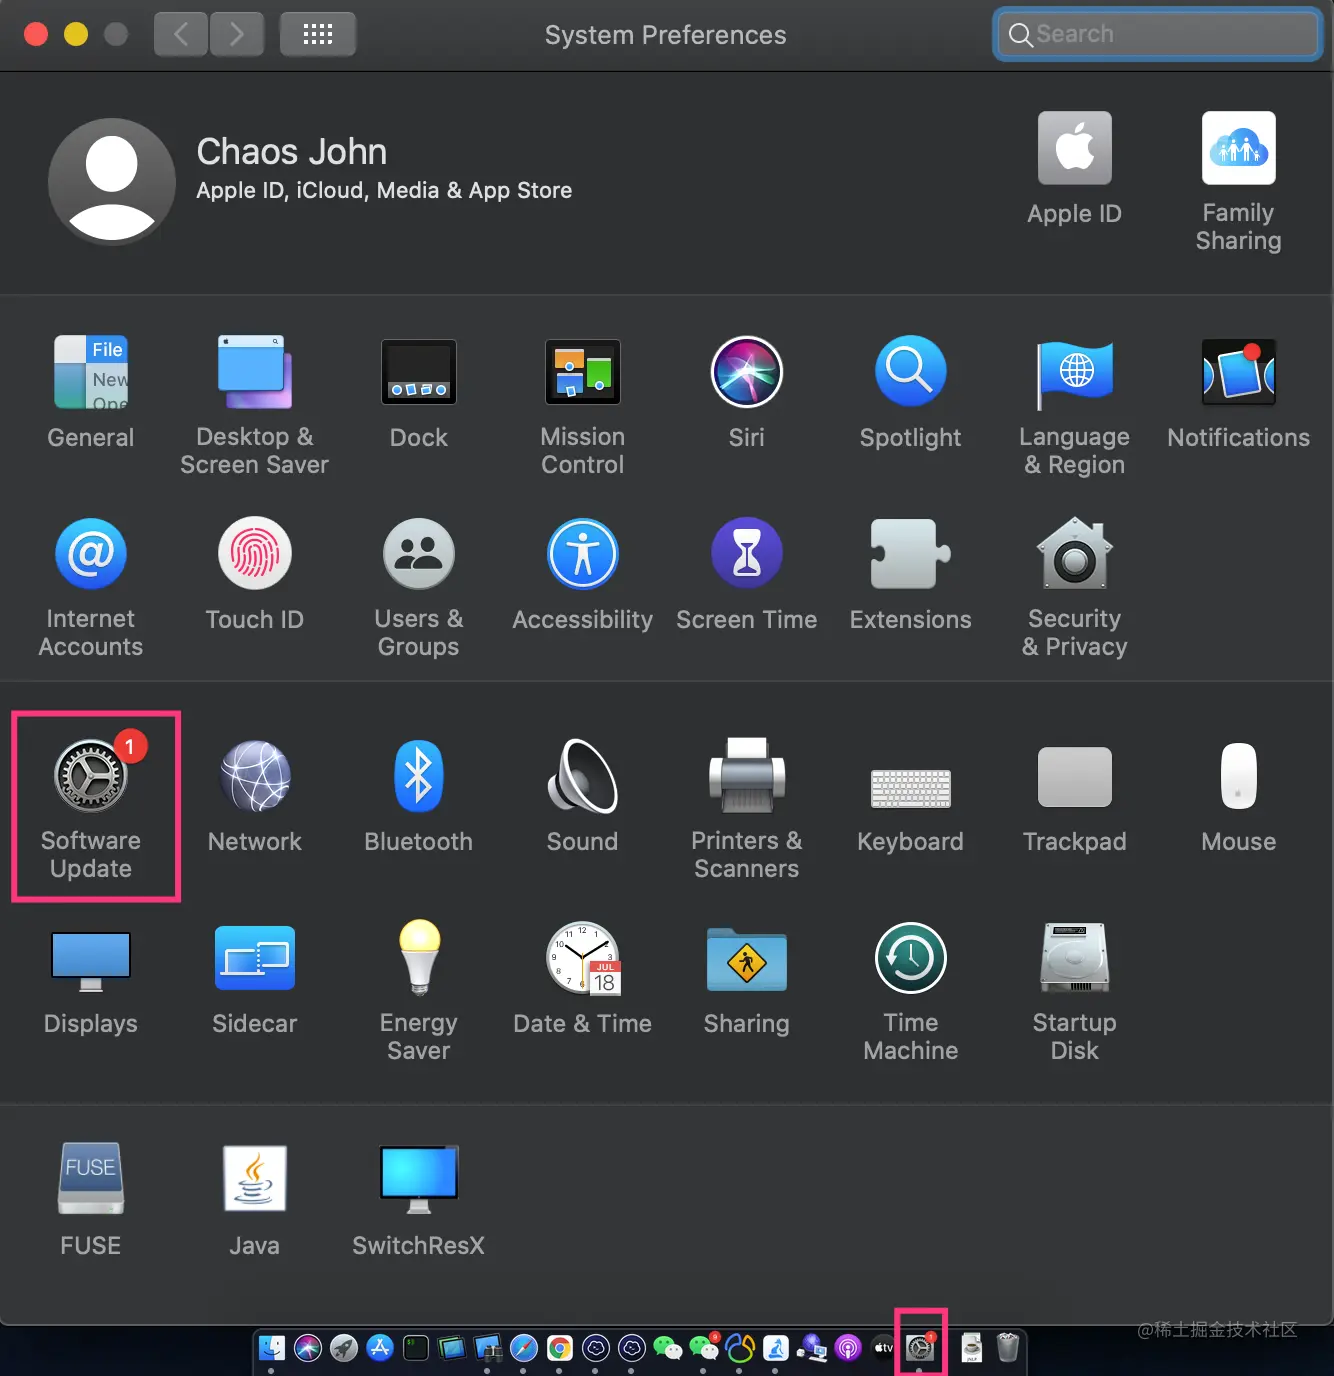
Task: Open Launchpad from the Dock
Action: tap(344, 1348)
